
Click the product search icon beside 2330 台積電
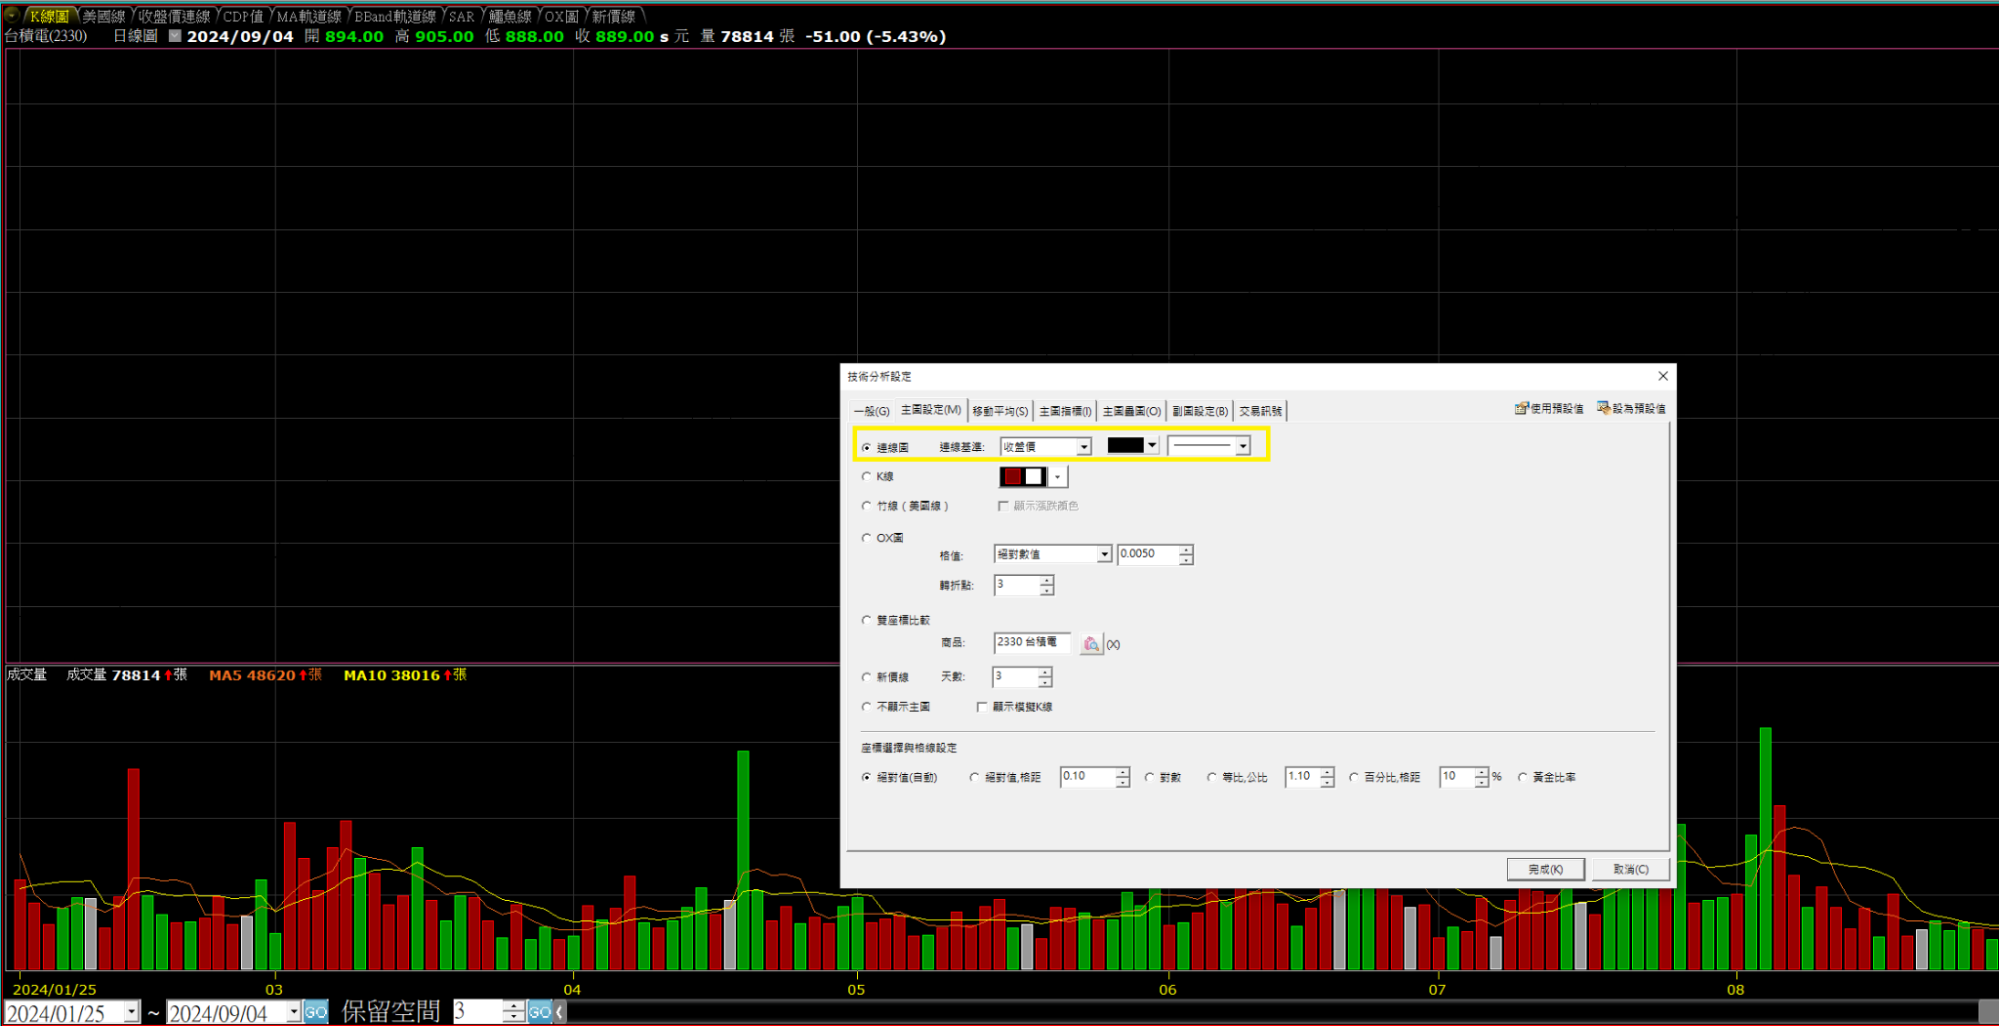1090,644
